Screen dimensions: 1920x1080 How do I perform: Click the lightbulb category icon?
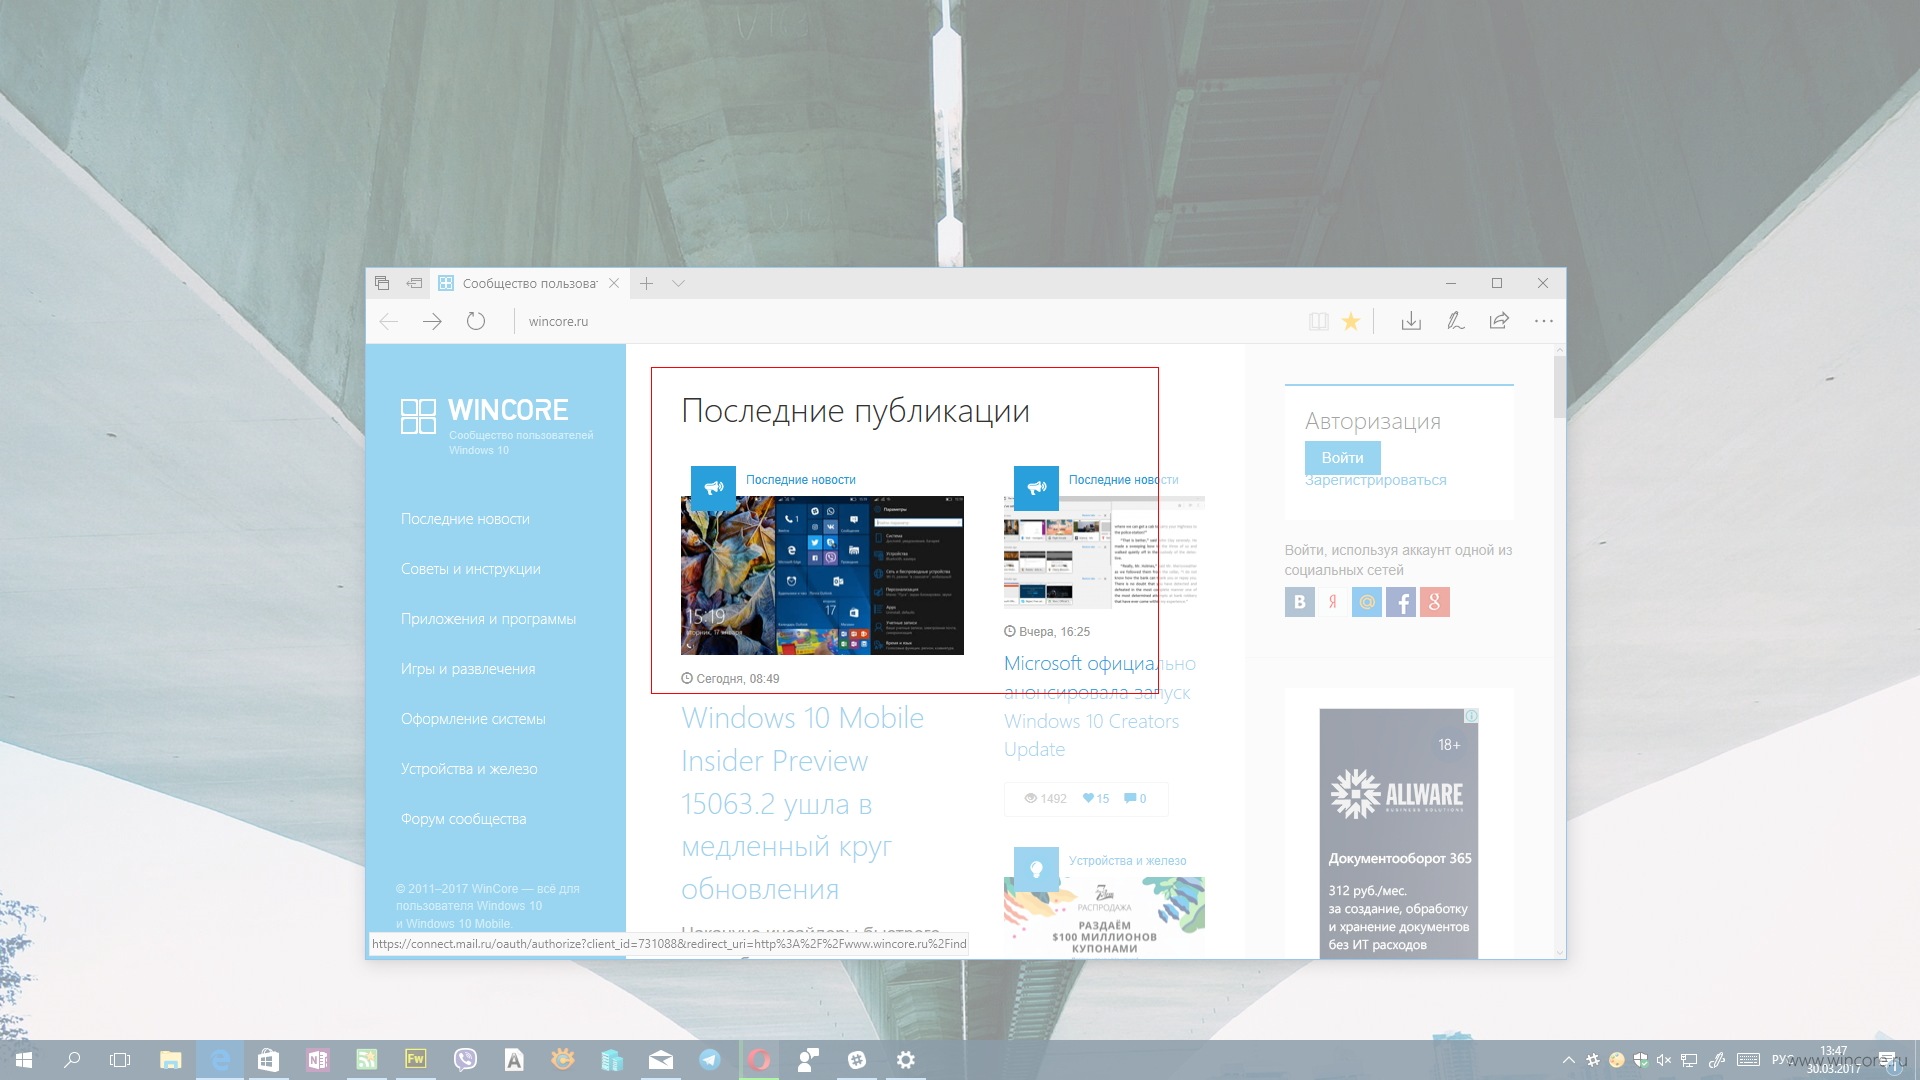tap(1036, 869)
